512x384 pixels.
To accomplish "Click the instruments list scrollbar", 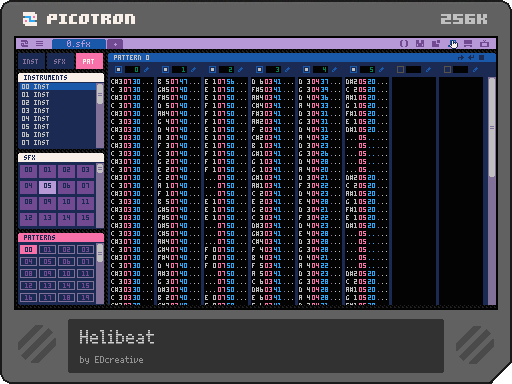I will 100,115.
